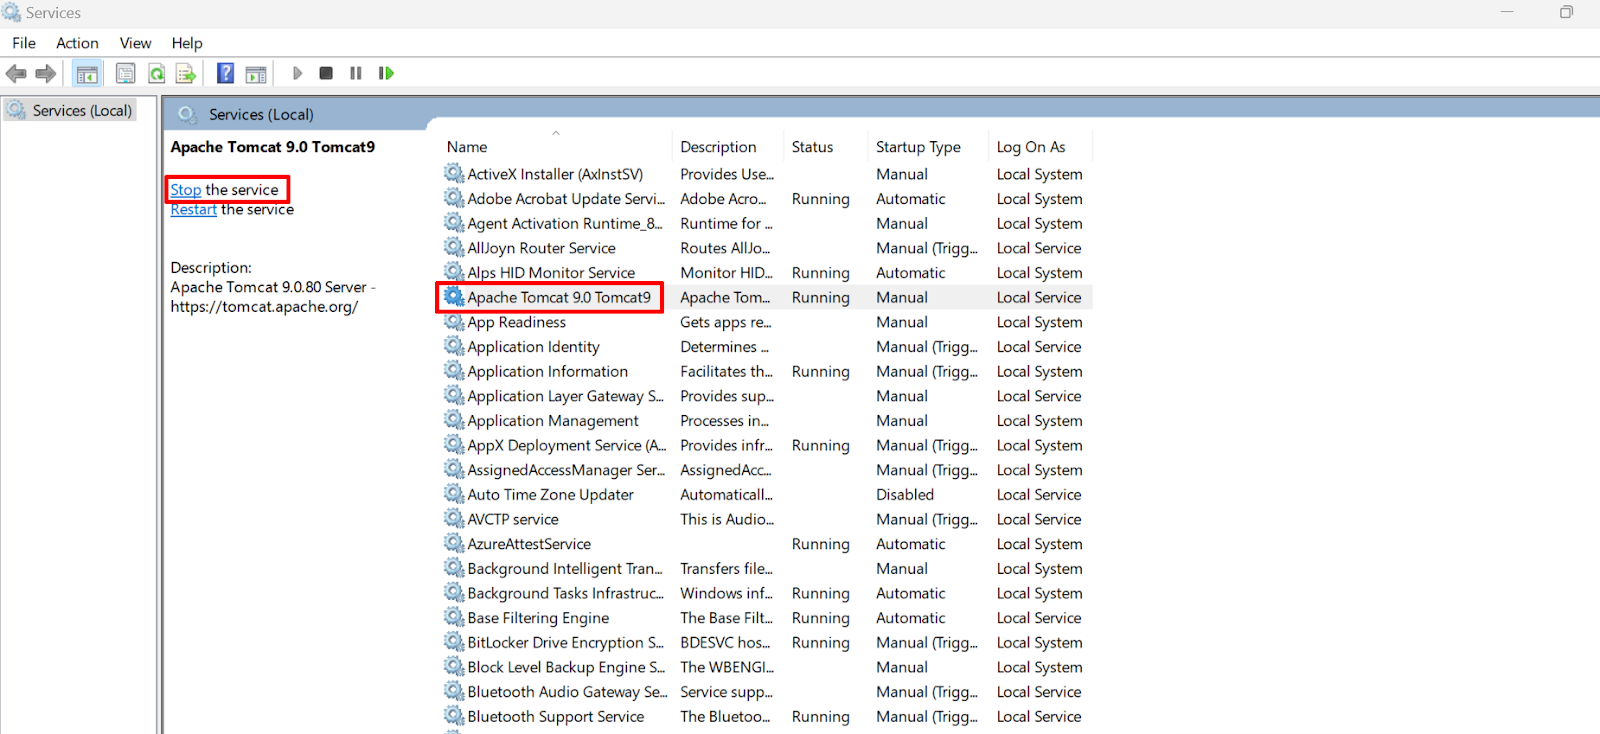Select Bluetooth Audio Gateway Service row
The width and height of the screenshot is (1600, 734).
click(766, 691)
